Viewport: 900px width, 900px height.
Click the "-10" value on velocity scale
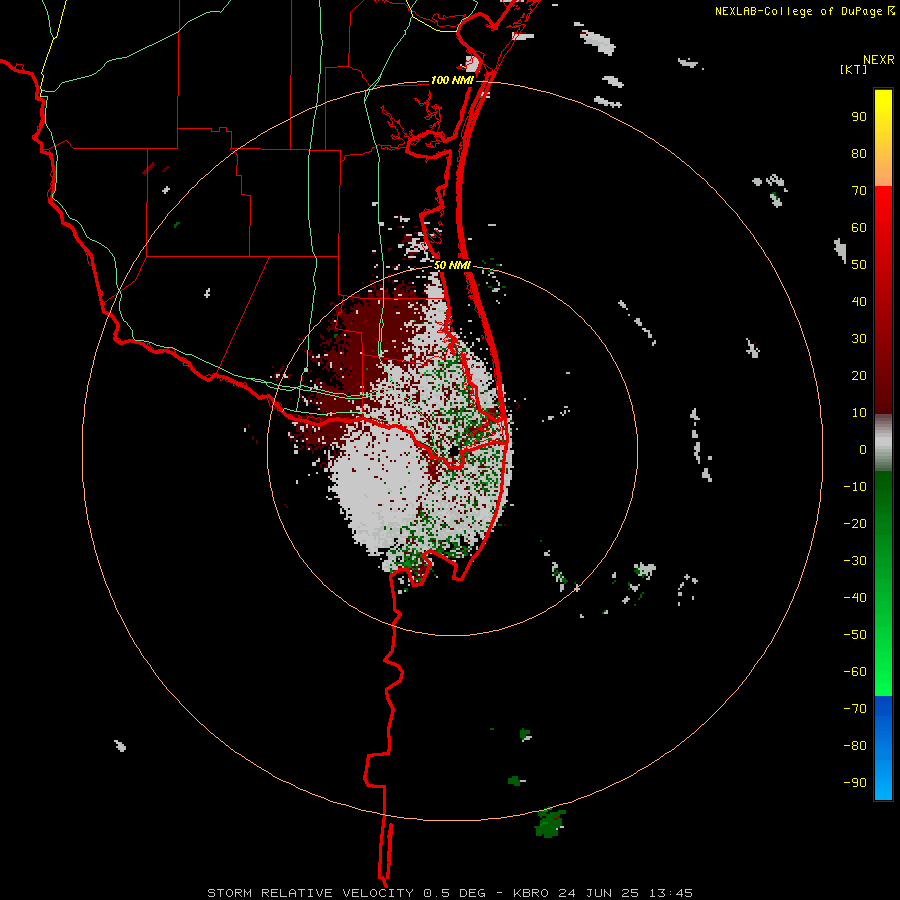(x=855, y=487)
